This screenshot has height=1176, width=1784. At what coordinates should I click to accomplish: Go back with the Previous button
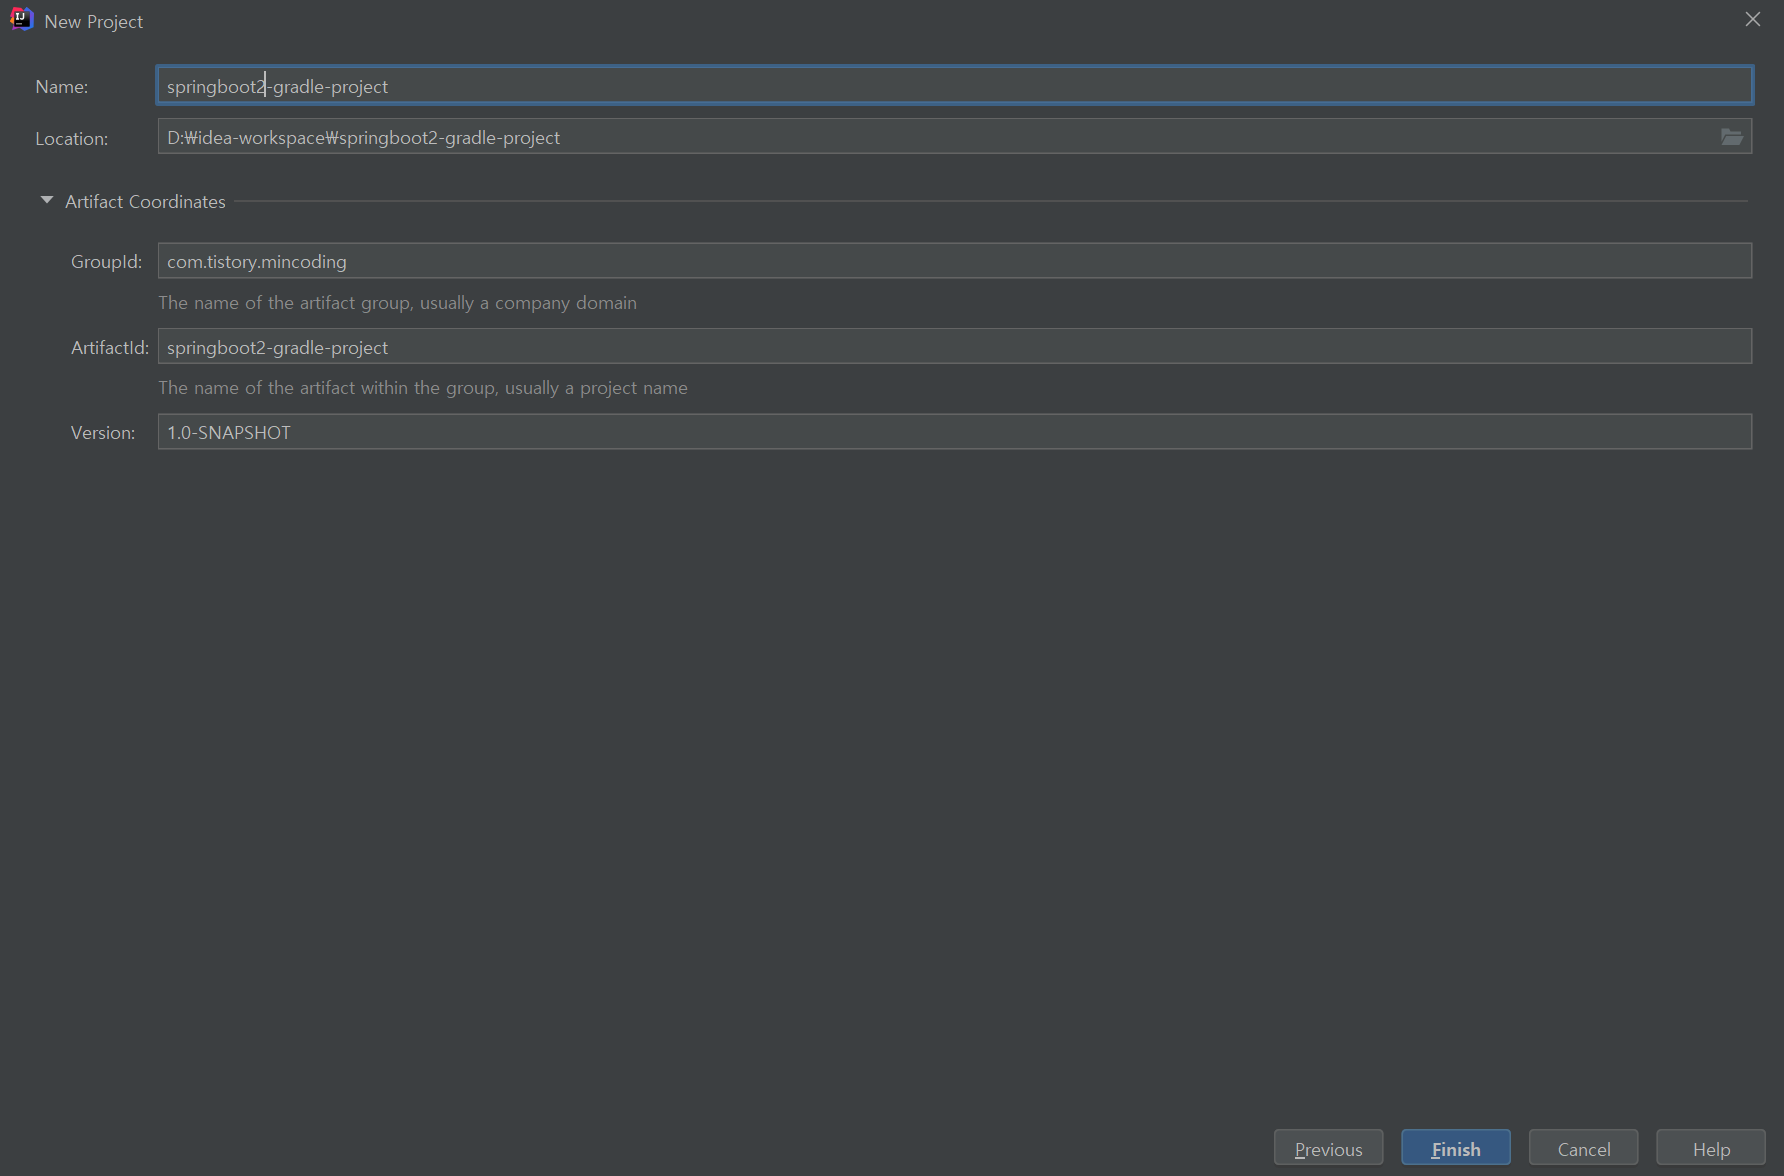pyautogui.click(x=1328, y=1148)
